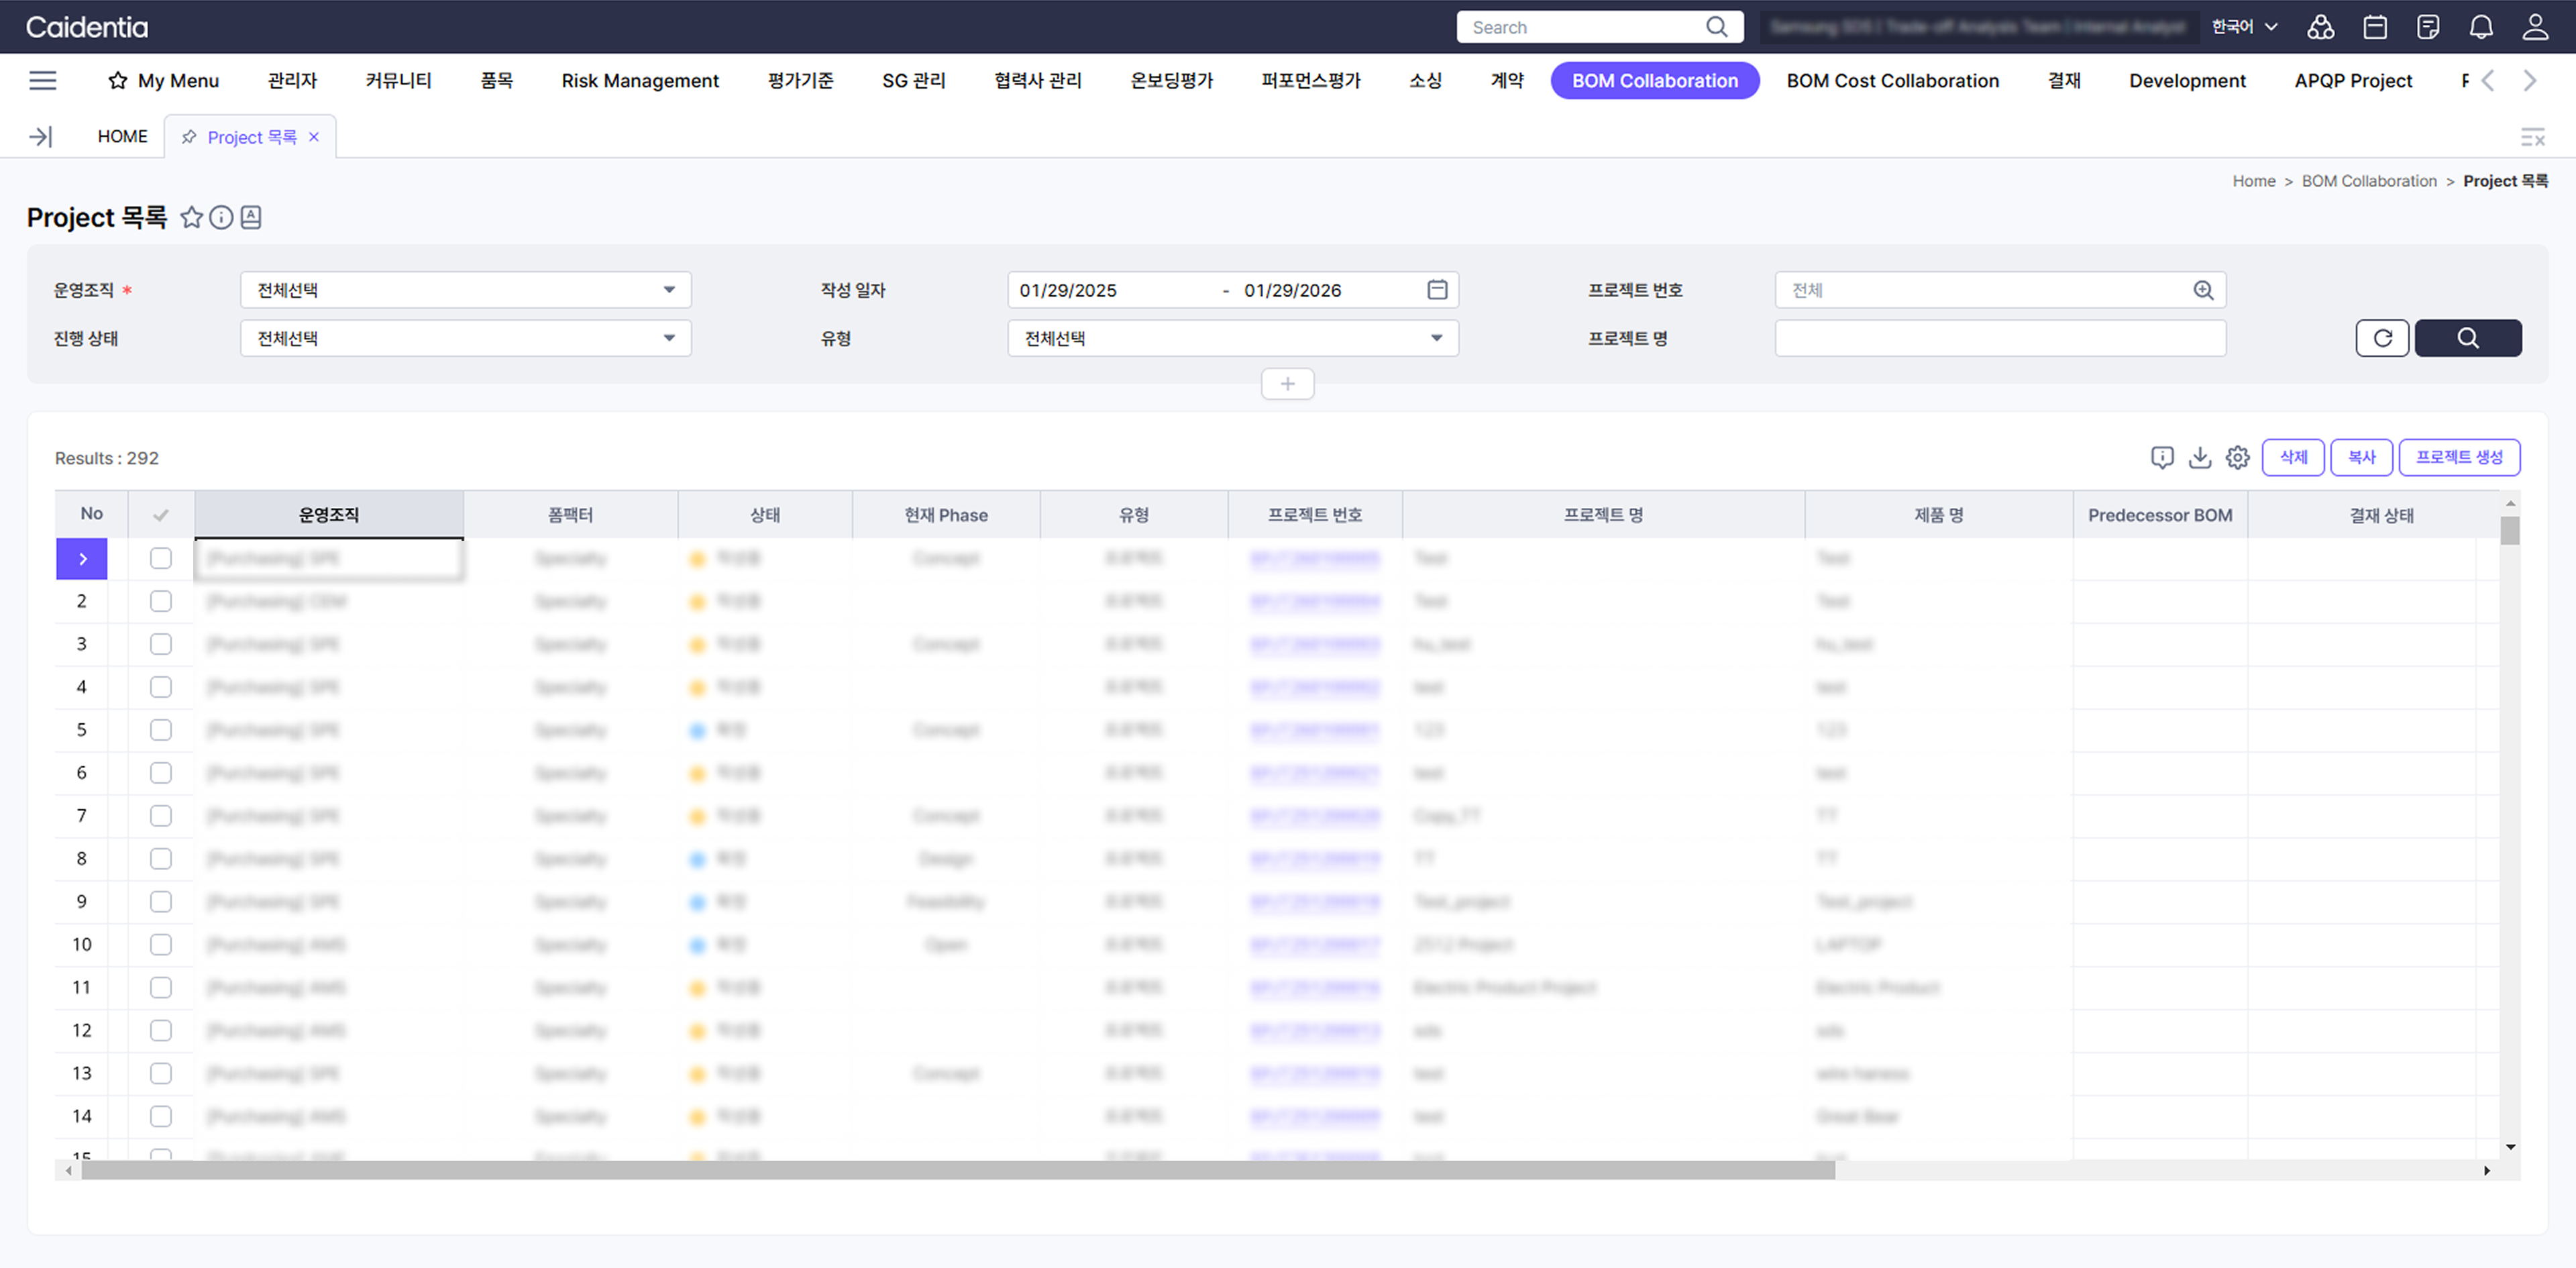The image size is (2576, 1268).
Task: Click the 프로젝트 생성 button
Action: 2459,457
